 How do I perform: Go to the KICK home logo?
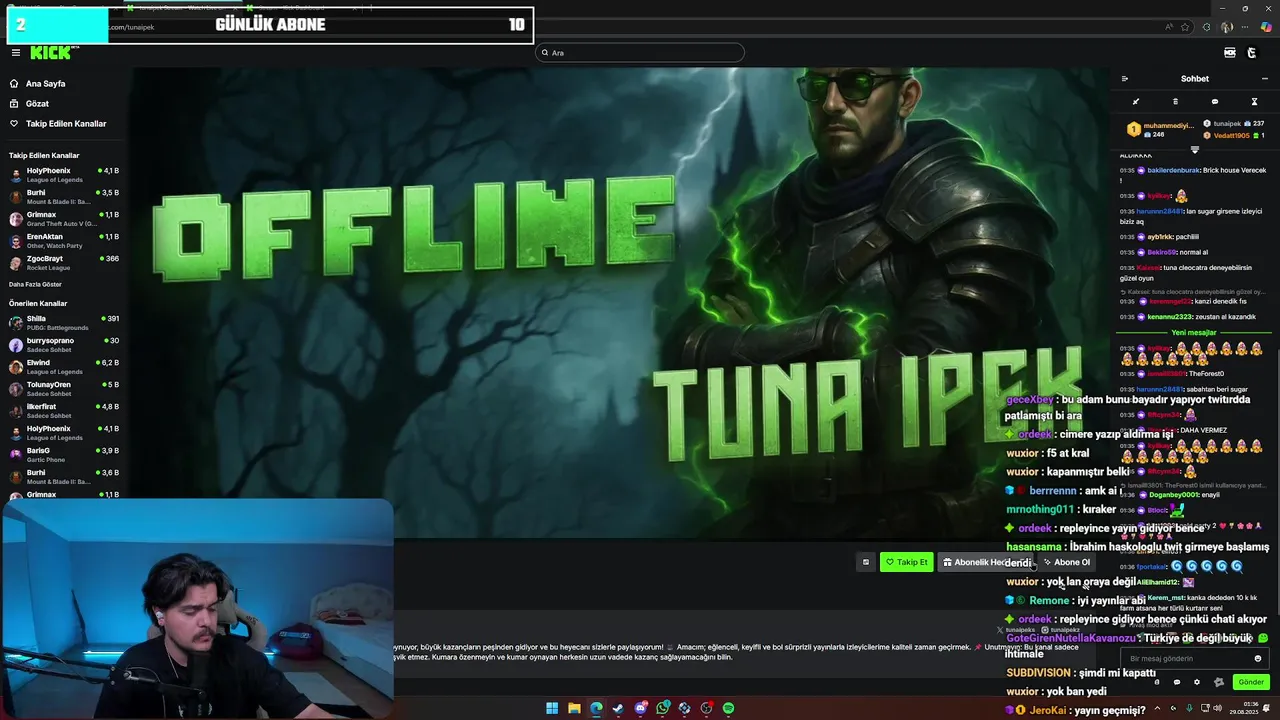50,53
